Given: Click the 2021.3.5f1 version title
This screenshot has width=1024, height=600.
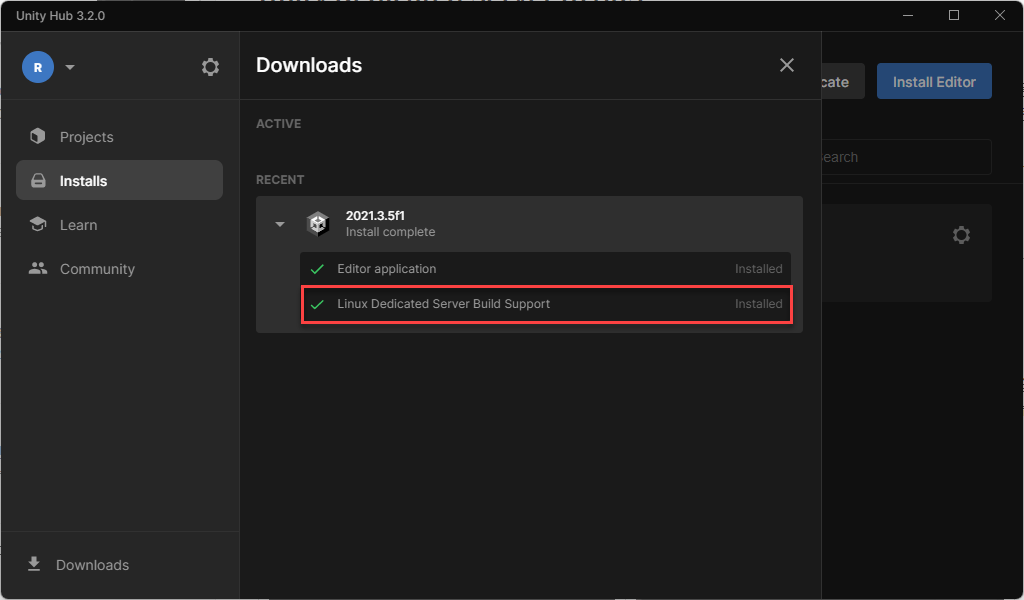Looking at the screenshot, I should (375, 215).
